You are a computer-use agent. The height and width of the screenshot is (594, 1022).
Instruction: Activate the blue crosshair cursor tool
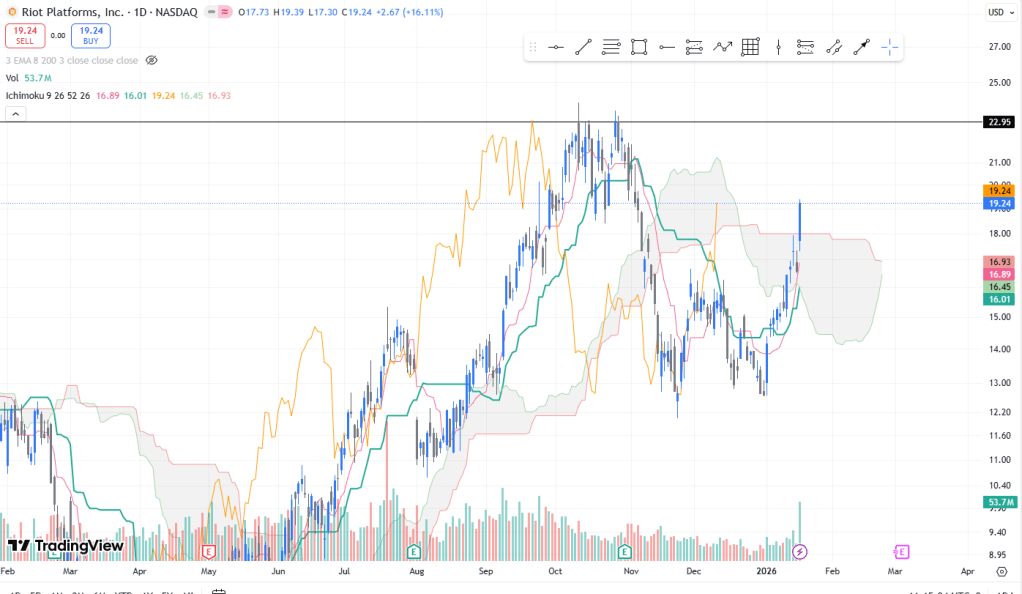point(889,47)
